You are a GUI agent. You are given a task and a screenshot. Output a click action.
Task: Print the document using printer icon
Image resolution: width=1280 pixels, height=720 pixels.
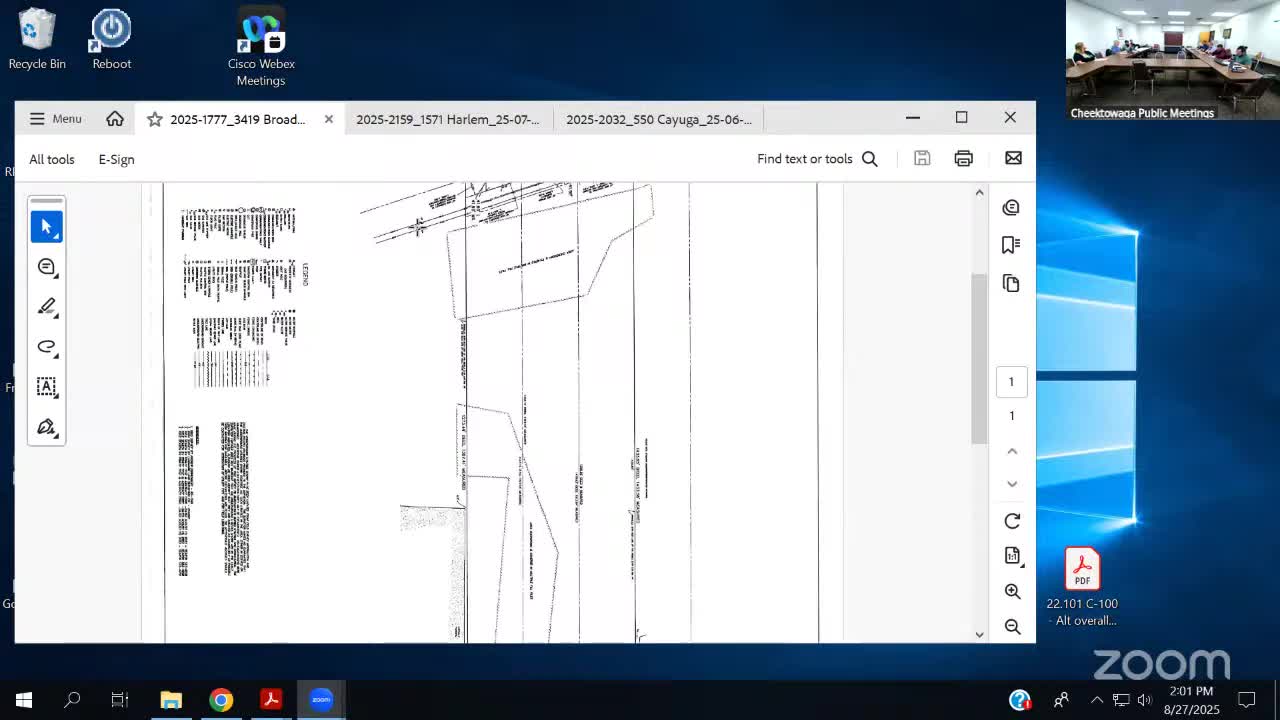coord(963,159)
